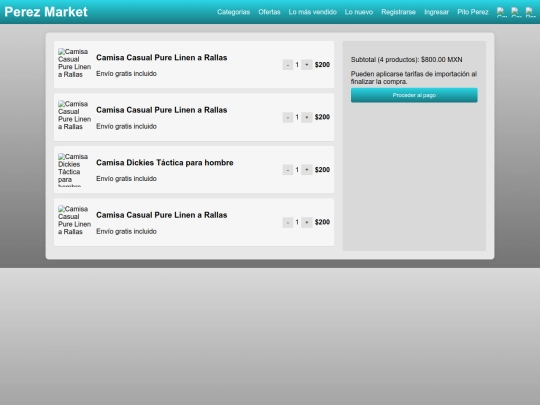The width and height of the screenshot is (540, 405).
Task: Open the Categorías menu
Action: [233, 12]
